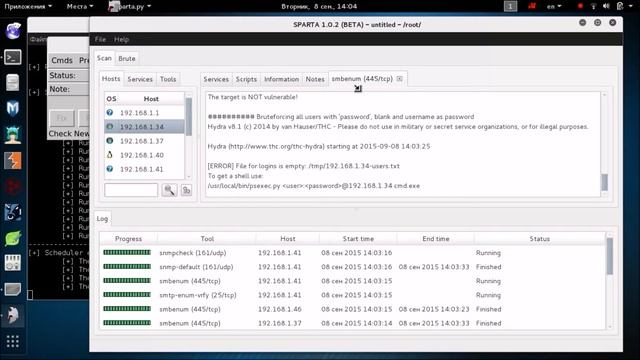Click Linux penguin icon for 192.168.1.40
The height and width of the screenshot is (360, 640).
110,155
